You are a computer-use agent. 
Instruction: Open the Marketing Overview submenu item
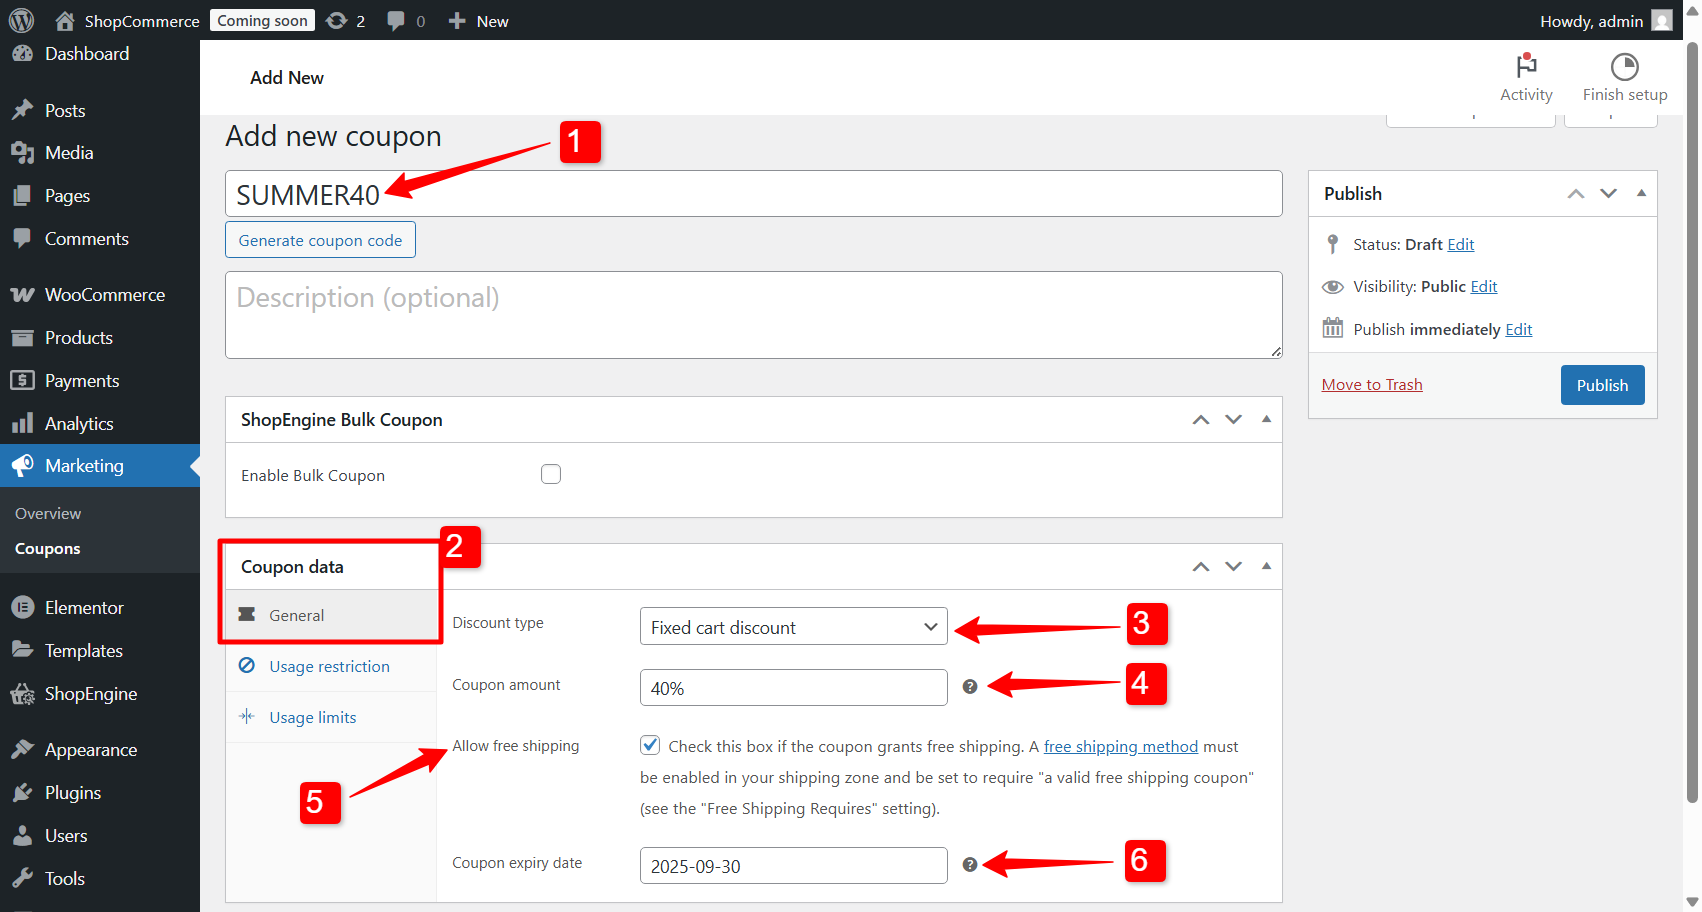[48, 513]
